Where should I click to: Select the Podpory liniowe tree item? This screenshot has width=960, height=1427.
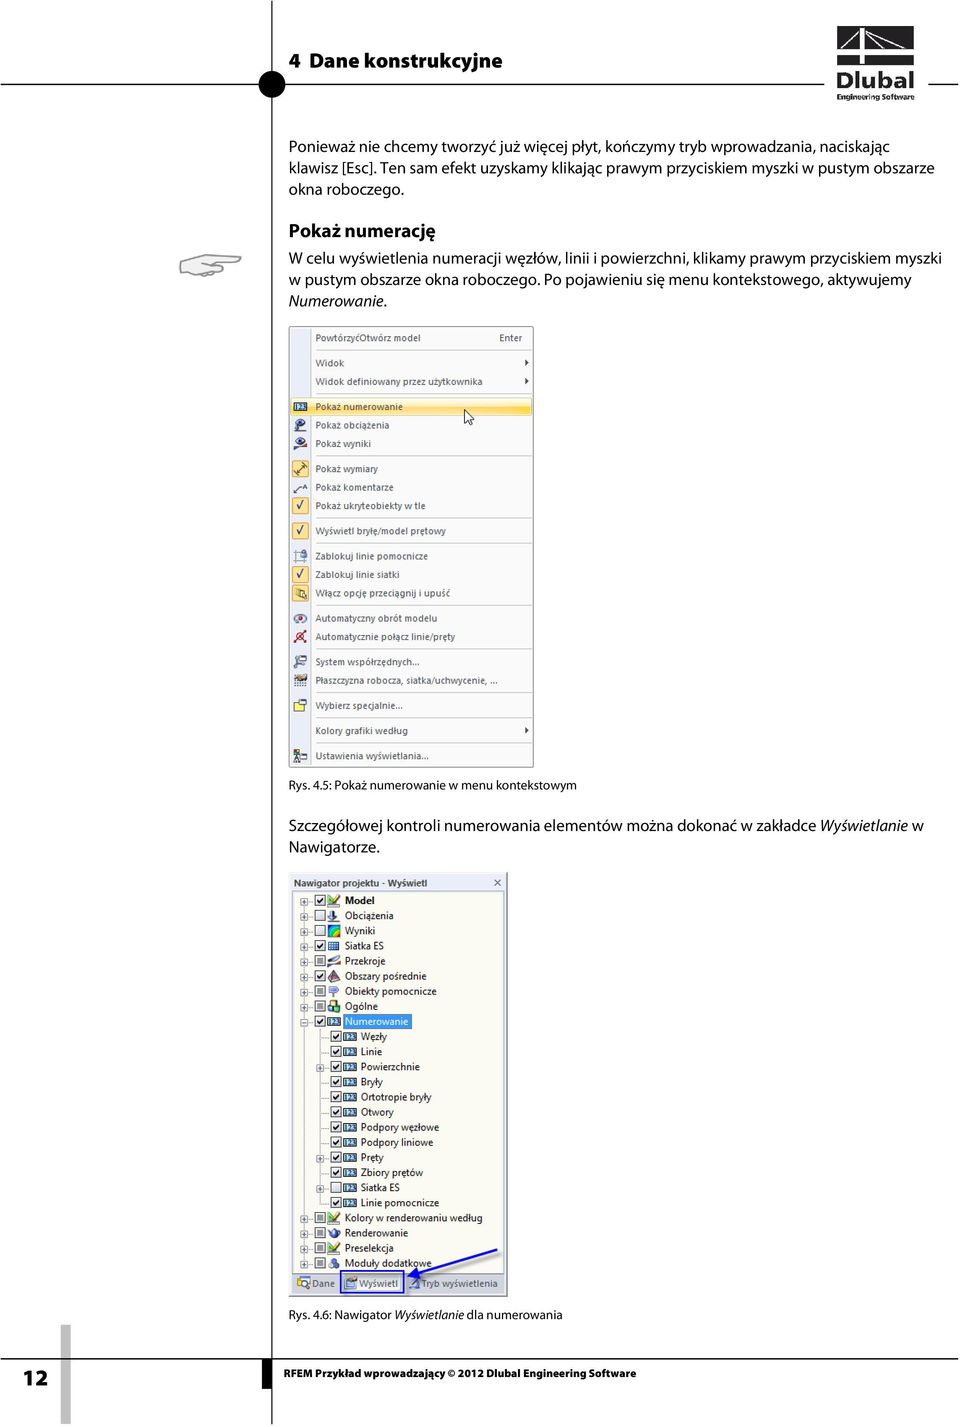tap(397, 1142)
